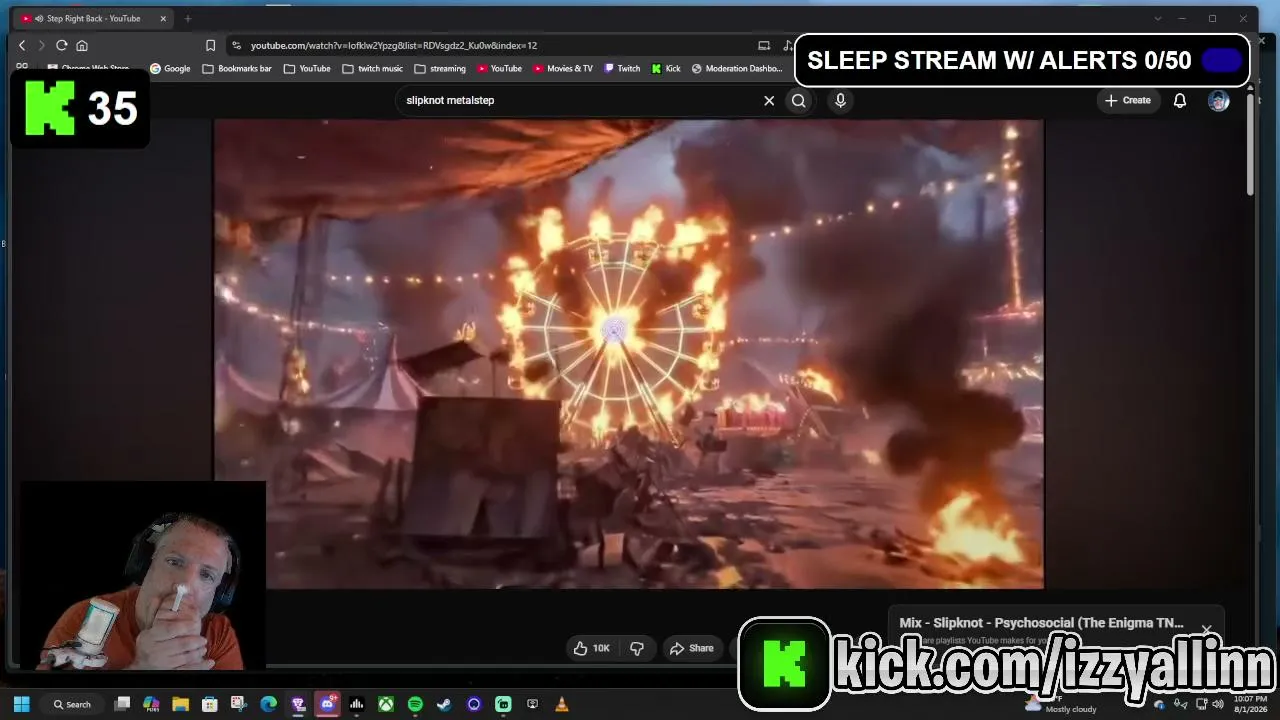1280x720 pixels.
Task: Click the YouTube search box
Action: 580,100
